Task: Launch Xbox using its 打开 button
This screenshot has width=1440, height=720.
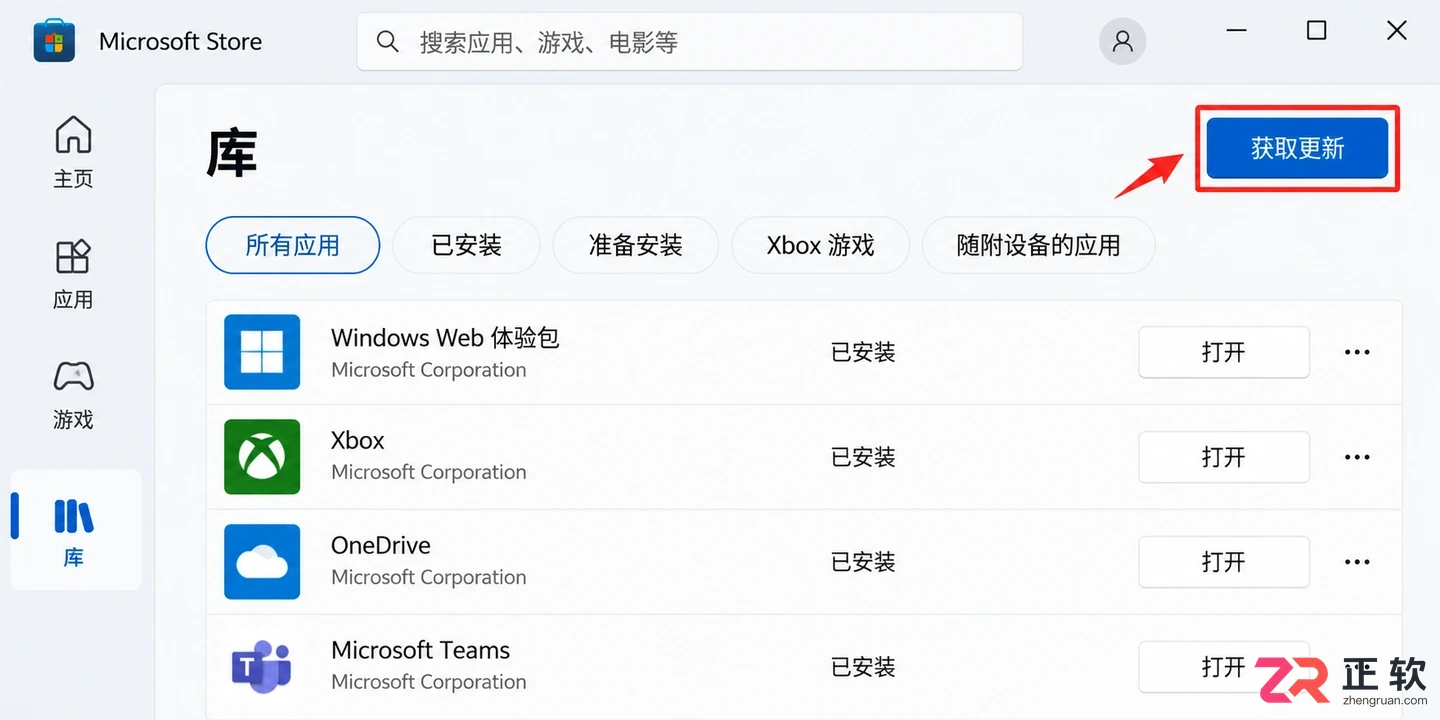Action: 1224,457
